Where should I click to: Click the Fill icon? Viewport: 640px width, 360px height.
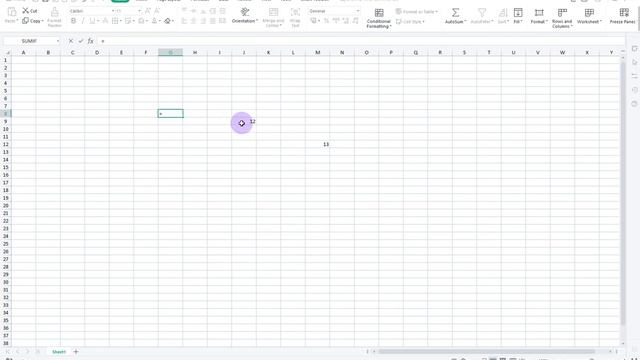coord(518,13)
